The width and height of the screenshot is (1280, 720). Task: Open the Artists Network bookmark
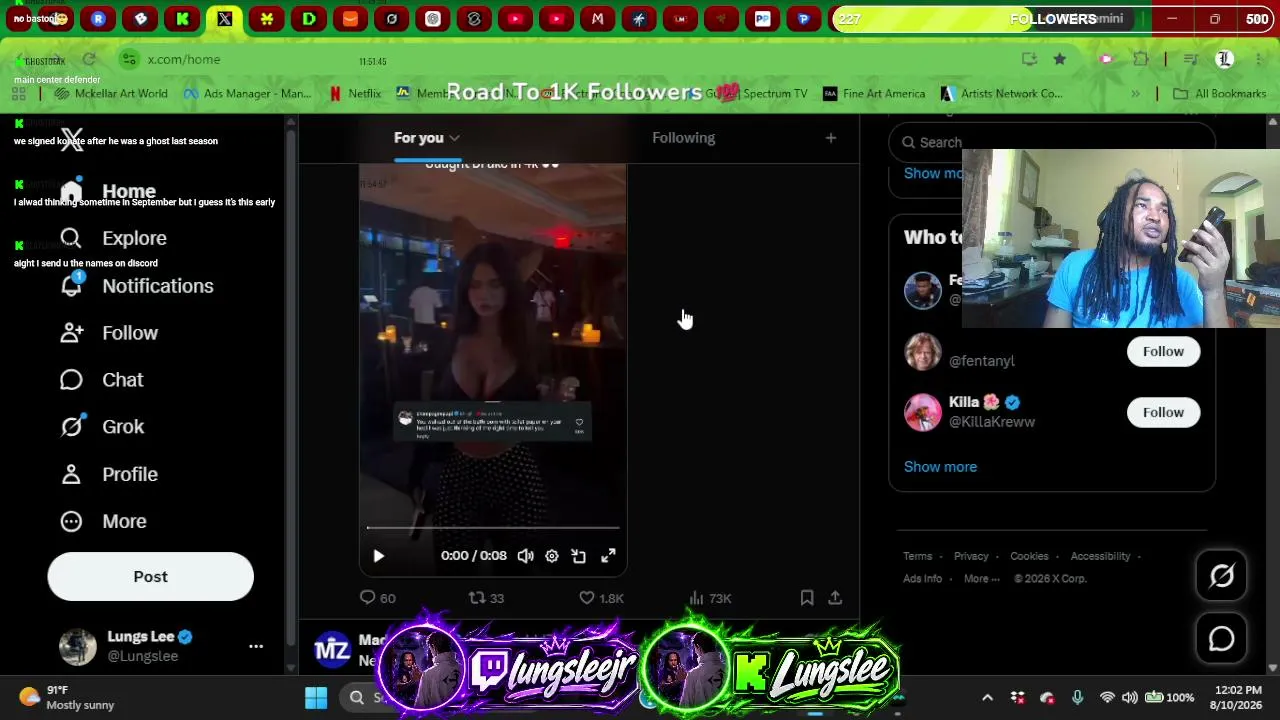tap(1002, 93)
